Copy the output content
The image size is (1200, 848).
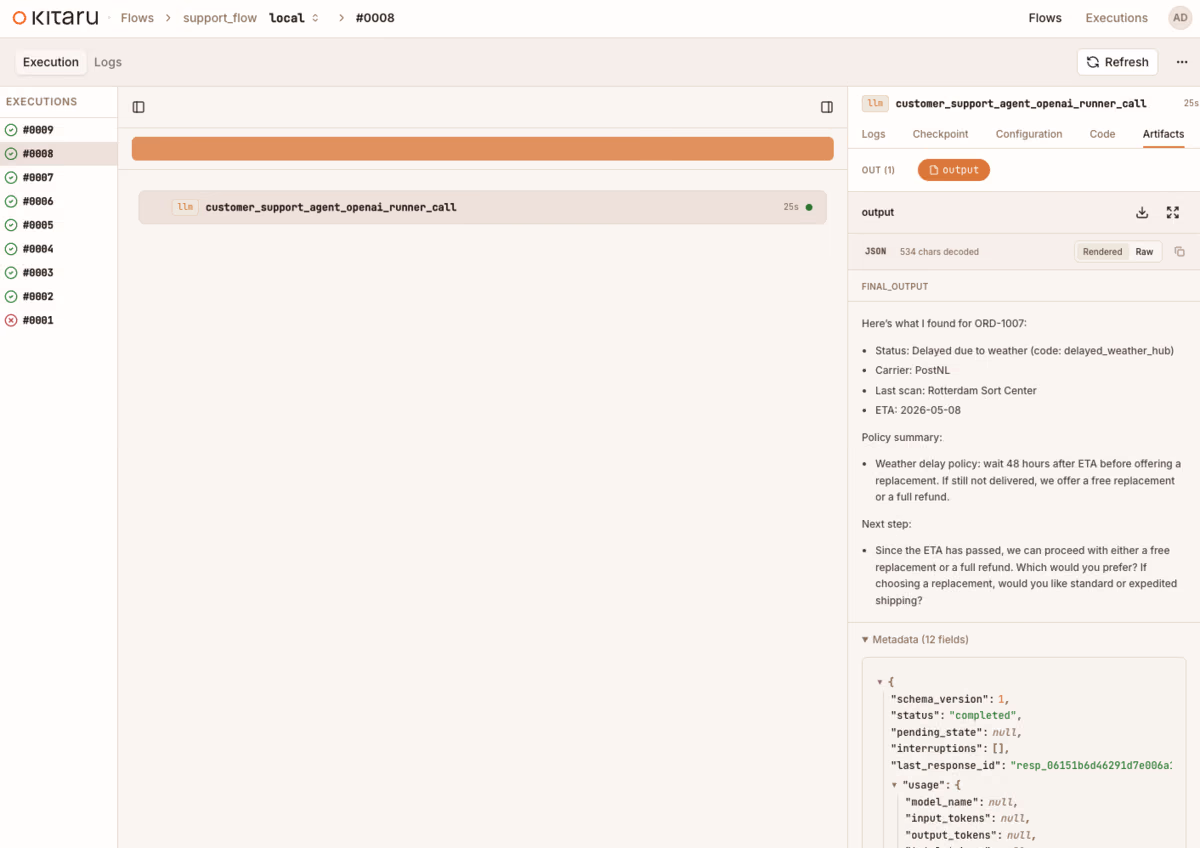tap(1179, 252)
